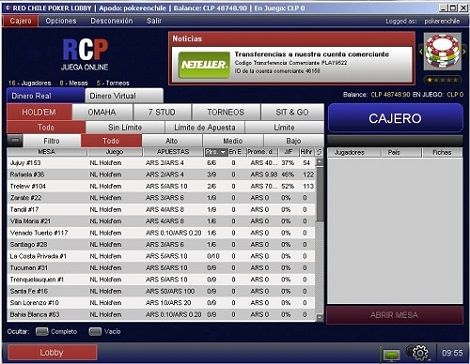
Task: Sort by APUESTAS column header
Action: click(x=173, y=152)
